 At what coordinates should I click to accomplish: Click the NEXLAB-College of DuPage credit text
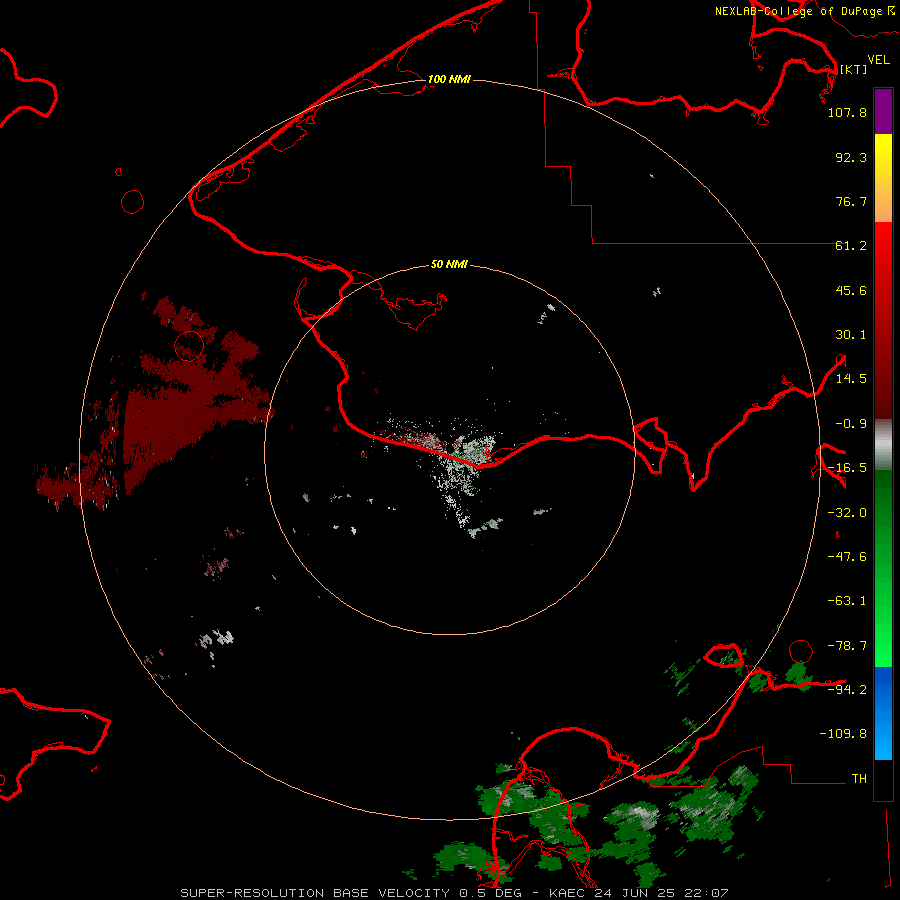click(x=799, y=11)
